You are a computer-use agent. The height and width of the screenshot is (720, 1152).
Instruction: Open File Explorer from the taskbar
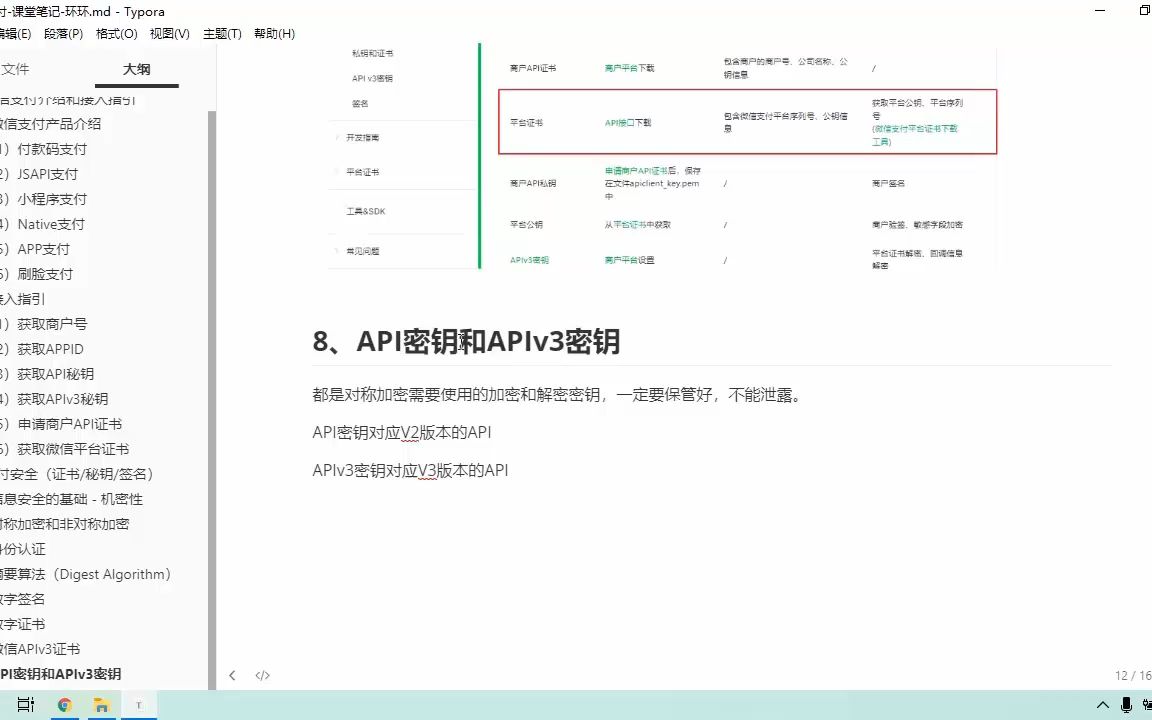click(x=101, y=705)
